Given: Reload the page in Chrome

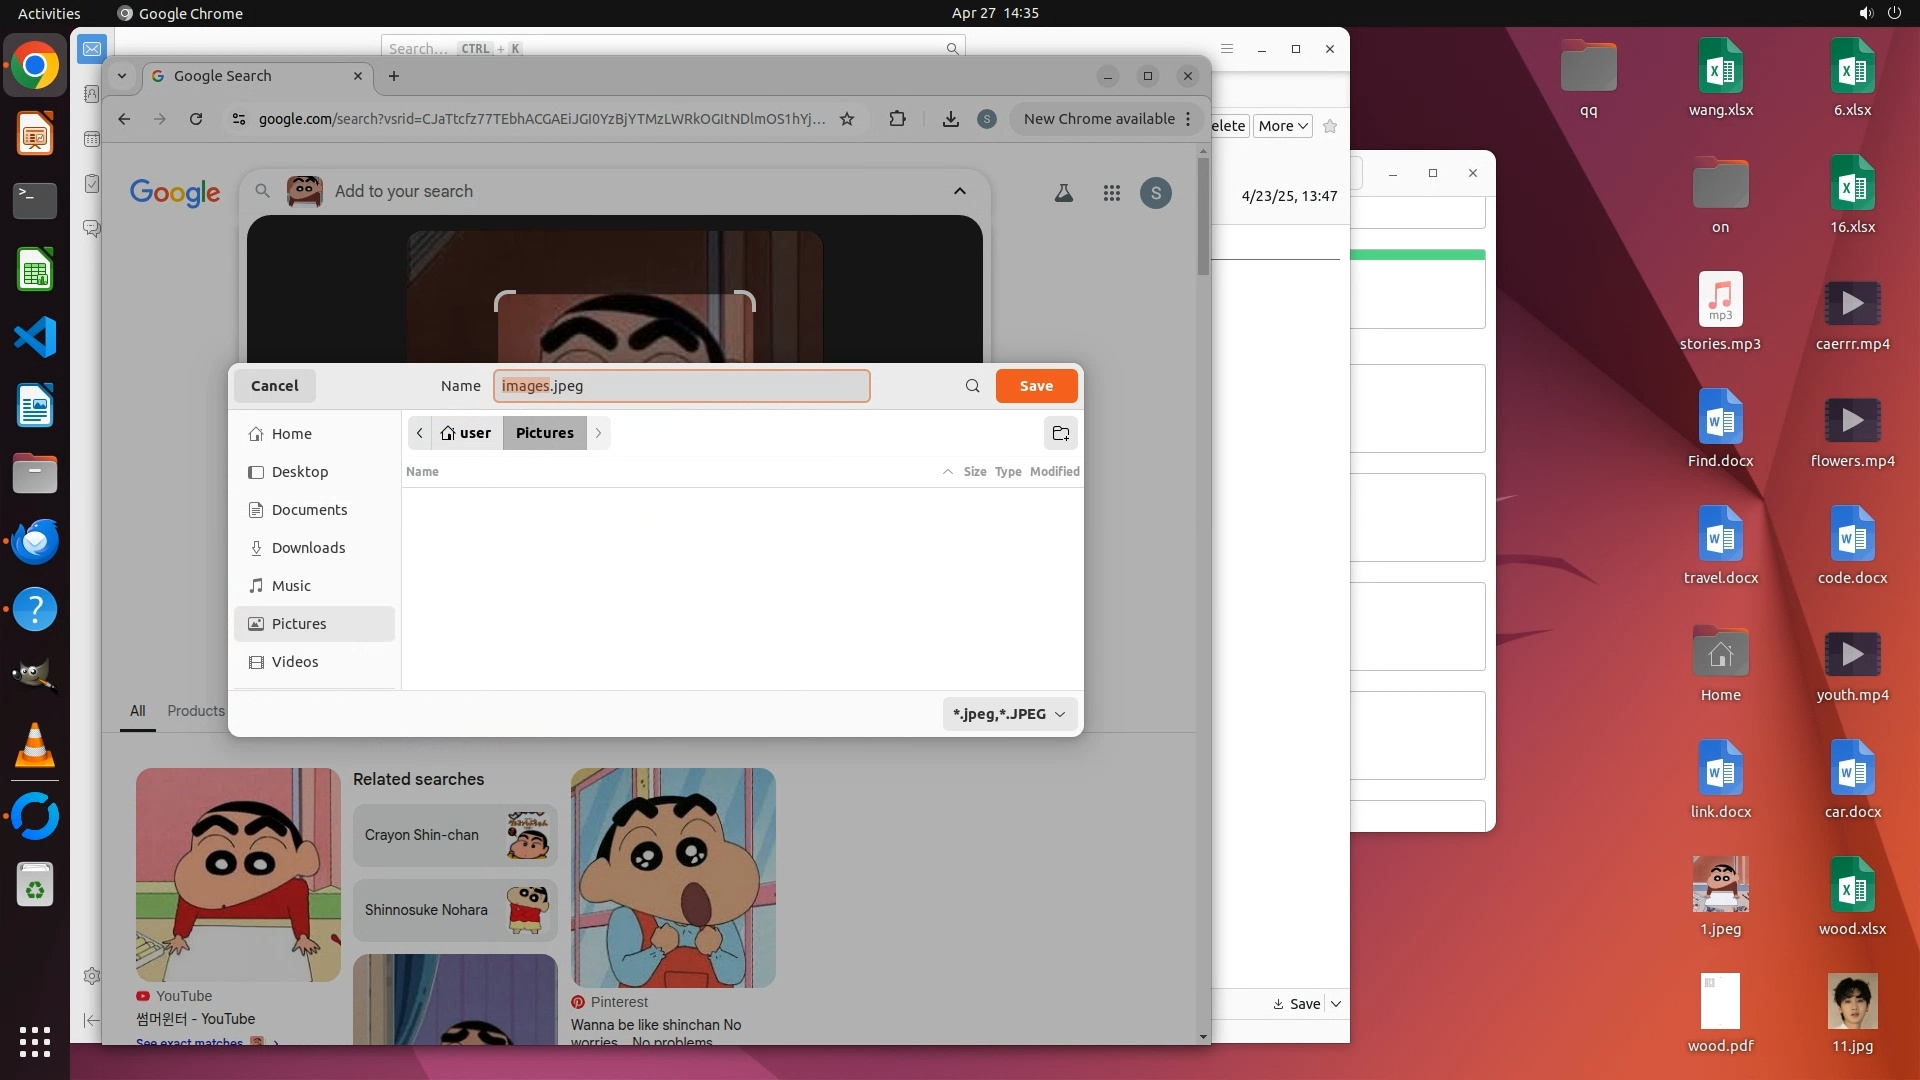Looking at the screenshot, I should point(196,119).
